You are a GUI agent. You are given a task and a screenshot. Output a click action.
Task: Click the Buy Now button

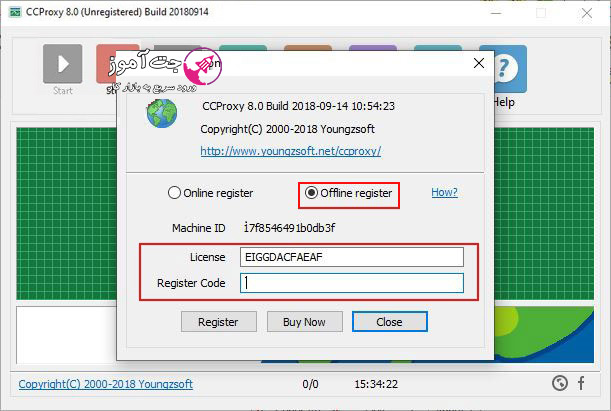(x=305, y=322)
